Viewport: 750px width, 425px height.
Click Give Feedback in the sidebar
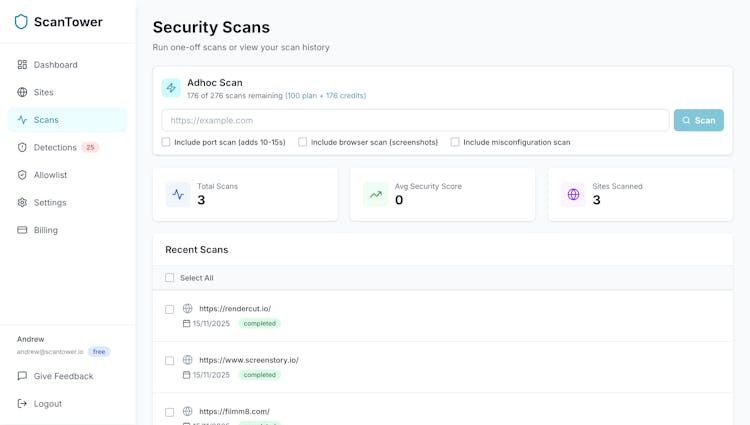pyautogui.click(x=63, y=376)
